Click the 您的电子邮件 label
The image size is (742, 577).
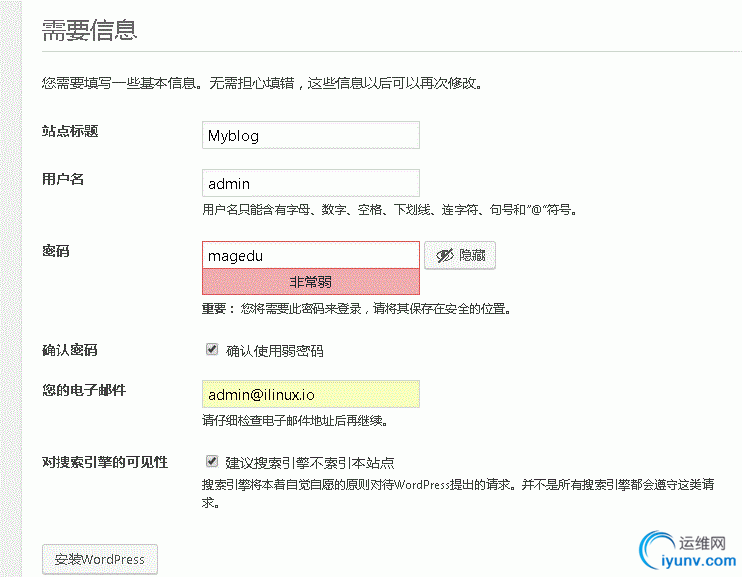pos(84,390)
